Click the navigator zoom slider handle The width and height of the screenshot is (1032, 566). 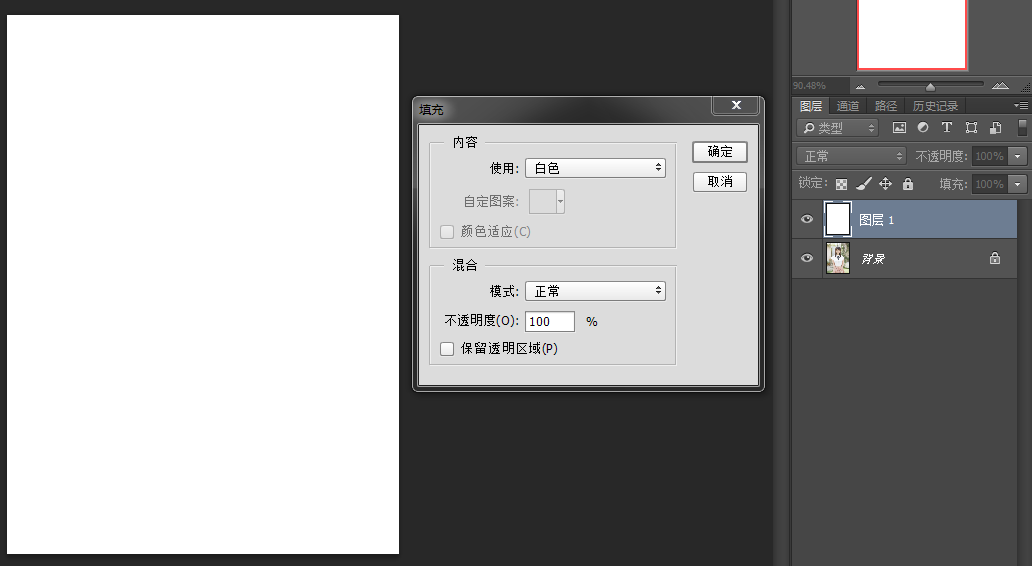[x=930, y=86]
